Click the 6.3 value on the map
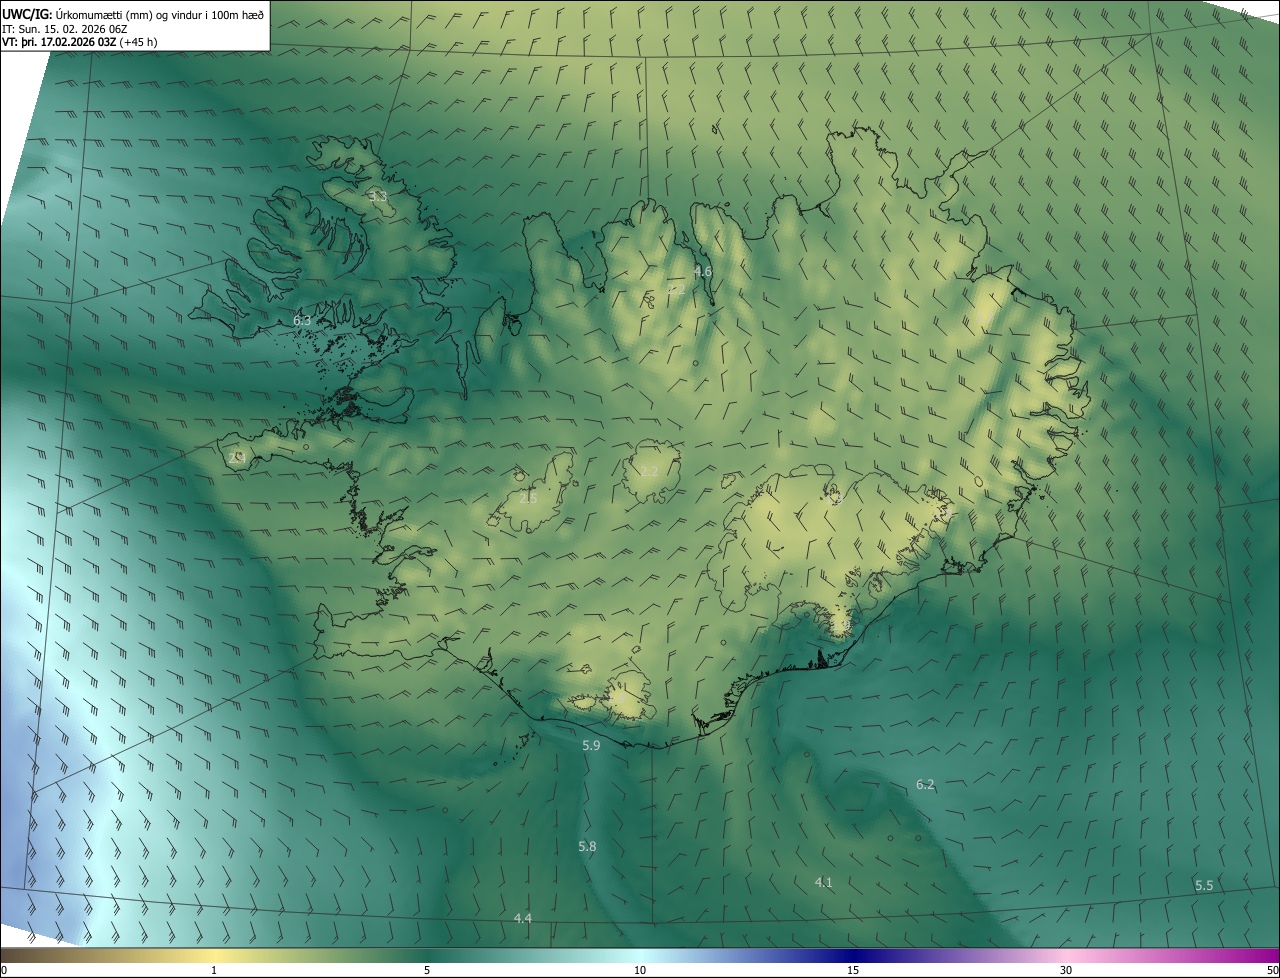The height and width of the screenshot is (978, 1280). point(302,321)
